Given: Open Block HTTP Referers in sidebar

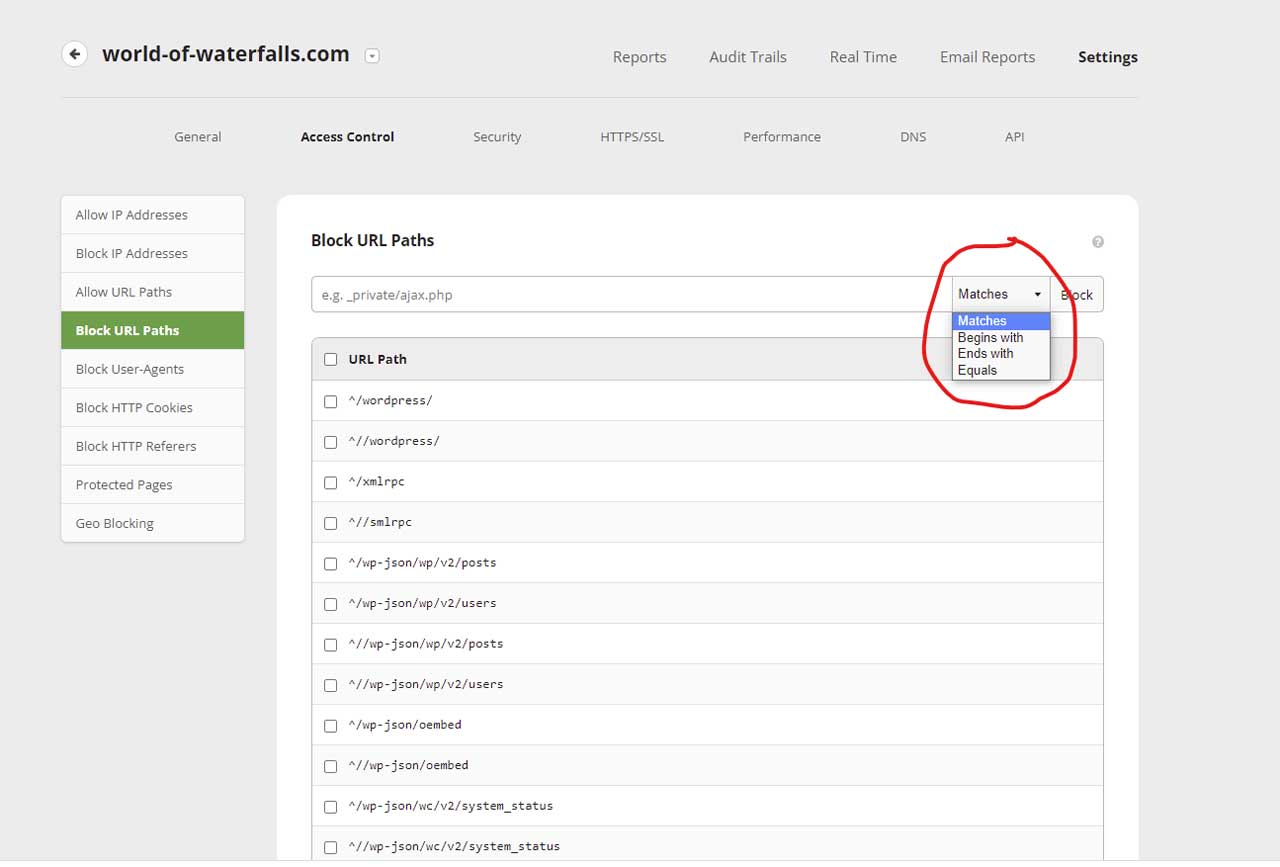Looking at the screenshot, I should (153, 446).
